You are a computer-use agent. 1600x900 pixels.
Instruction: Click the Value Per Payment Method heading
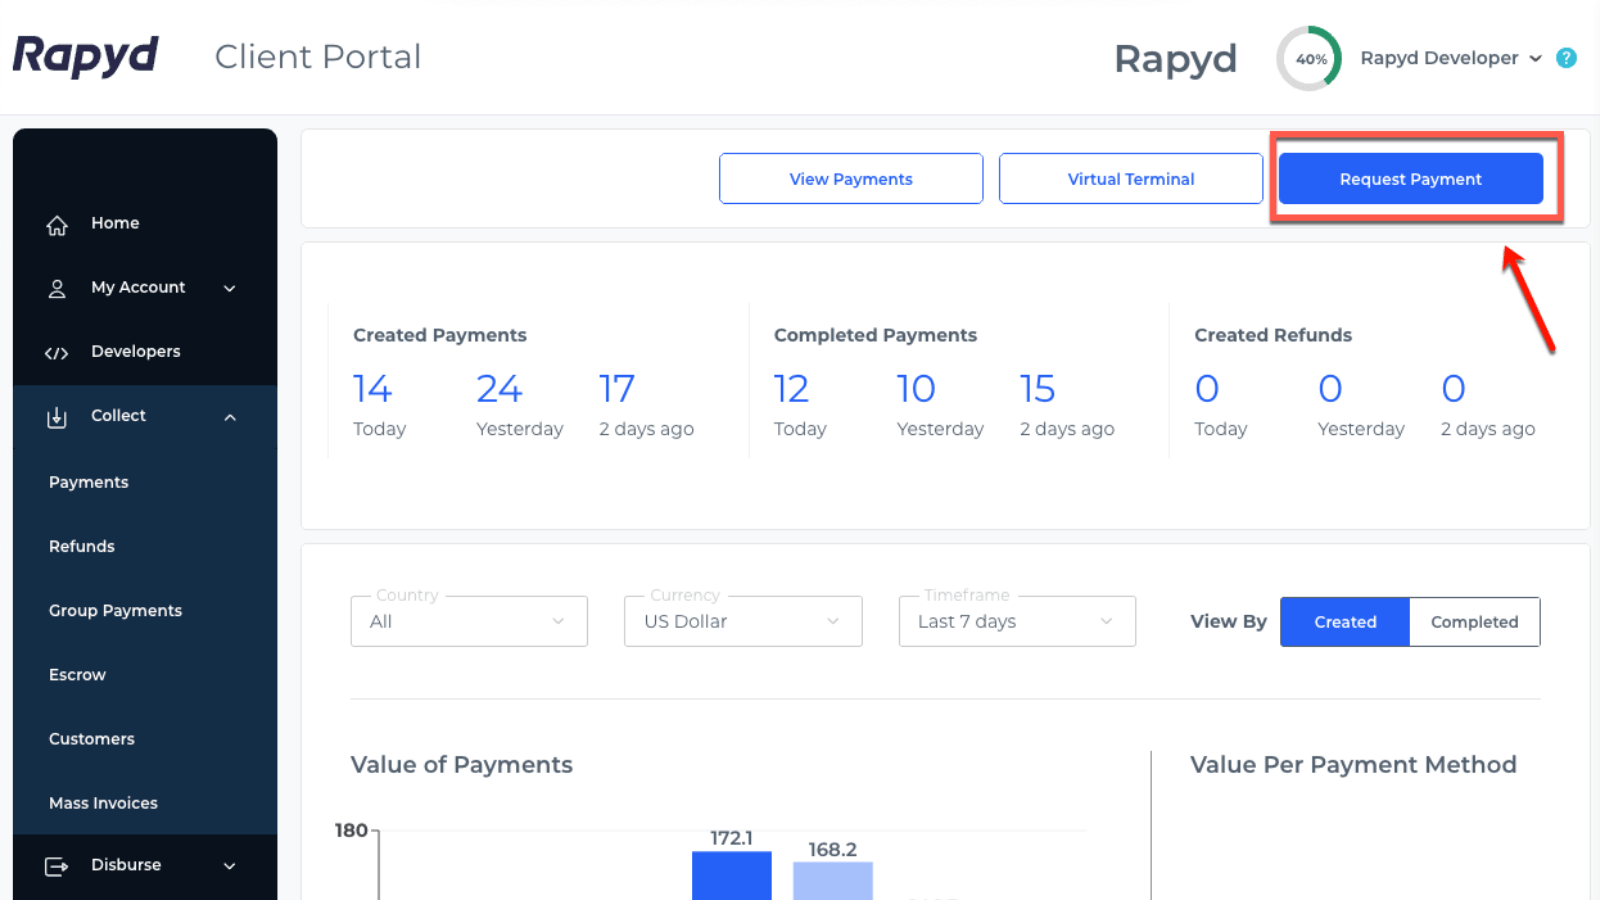[x=1353, y=764]
